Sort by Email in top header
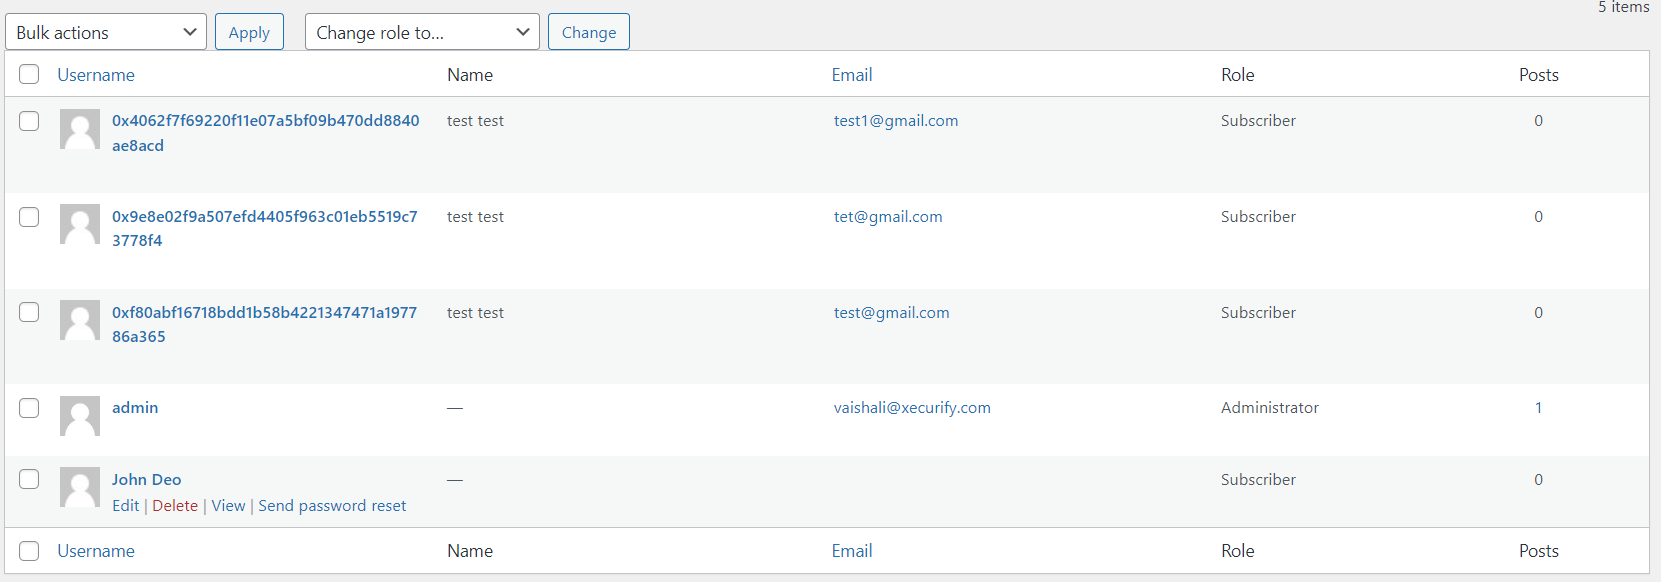1661x582 pixels. [852, 75]
